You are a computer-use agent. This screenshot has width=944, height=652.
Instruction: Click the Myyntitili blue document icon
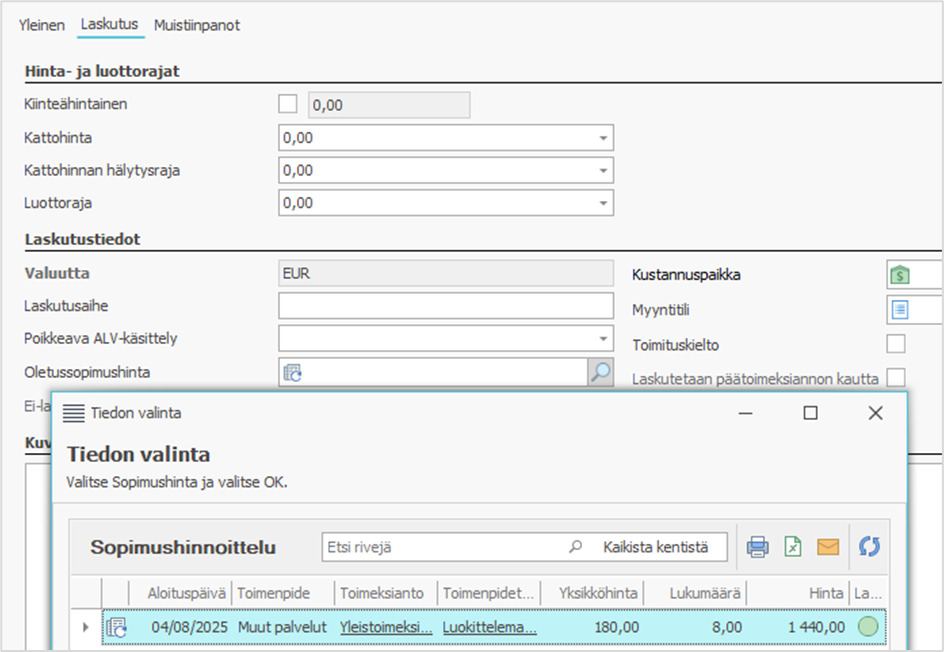[x=899, y=310]
